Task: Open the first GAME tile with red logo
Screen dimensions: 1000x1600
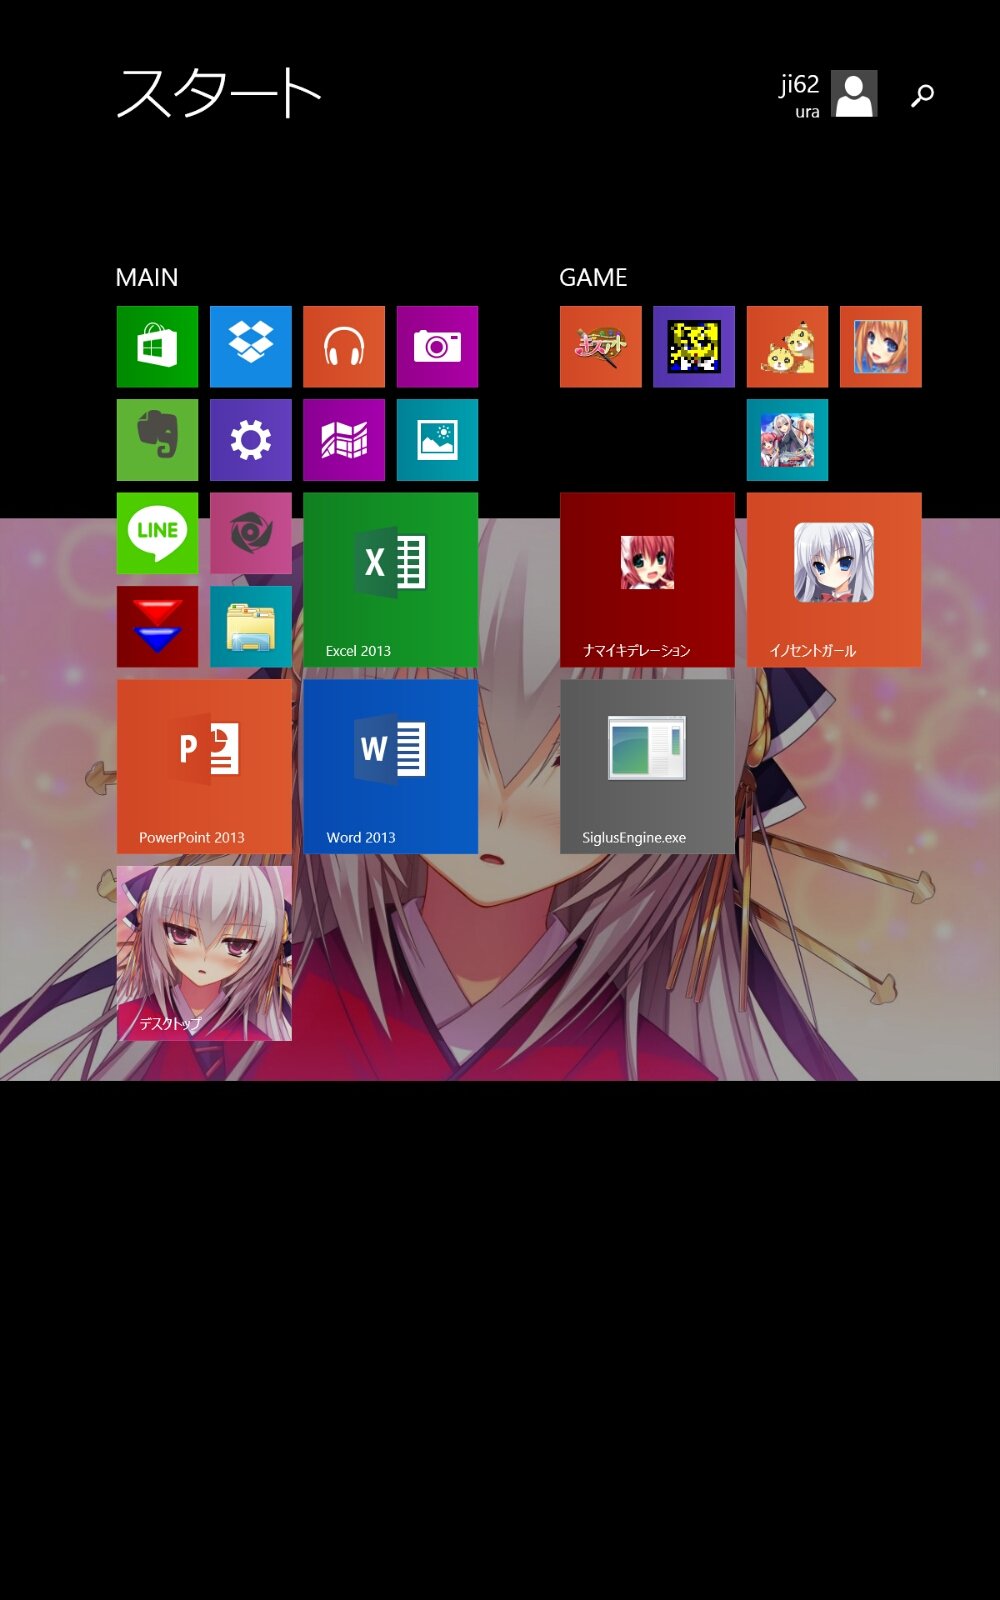Action: coord(601,347)
